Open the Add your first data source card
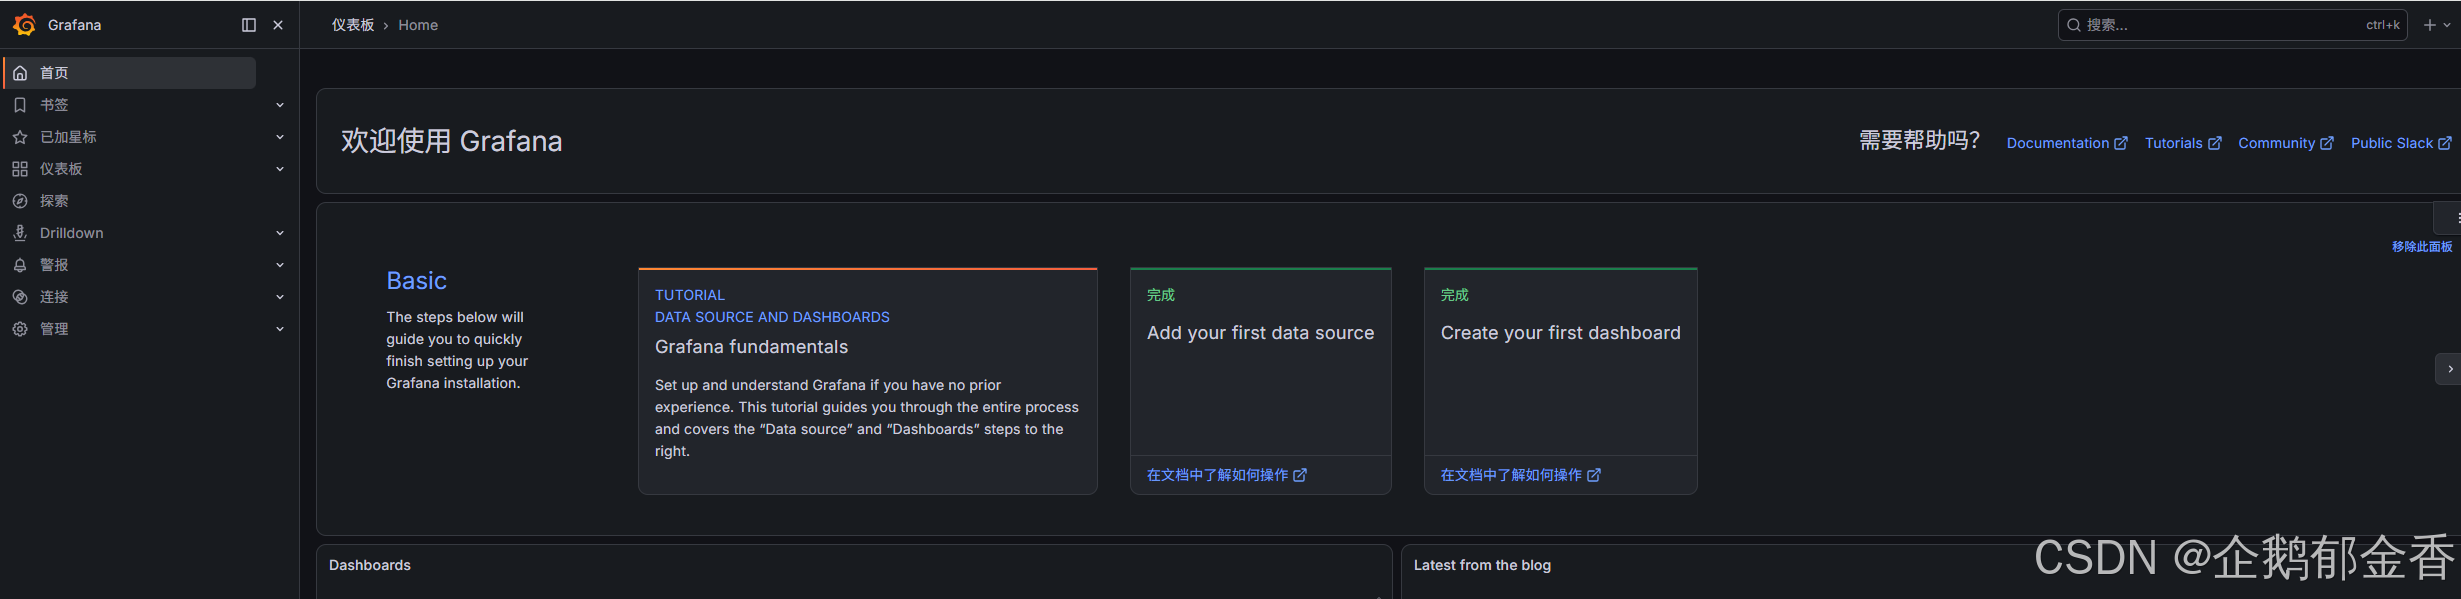 [x=1261, y=381]
